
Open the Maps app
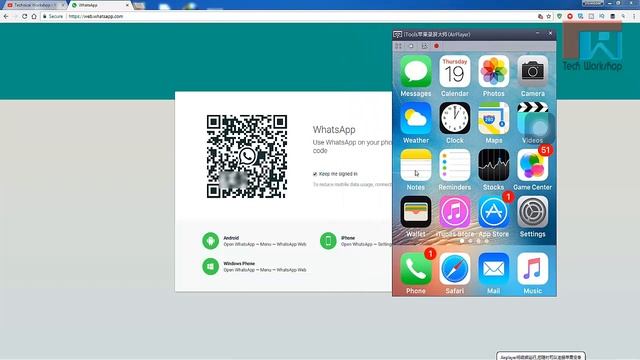pyautogui.click(x=493, y=118)
